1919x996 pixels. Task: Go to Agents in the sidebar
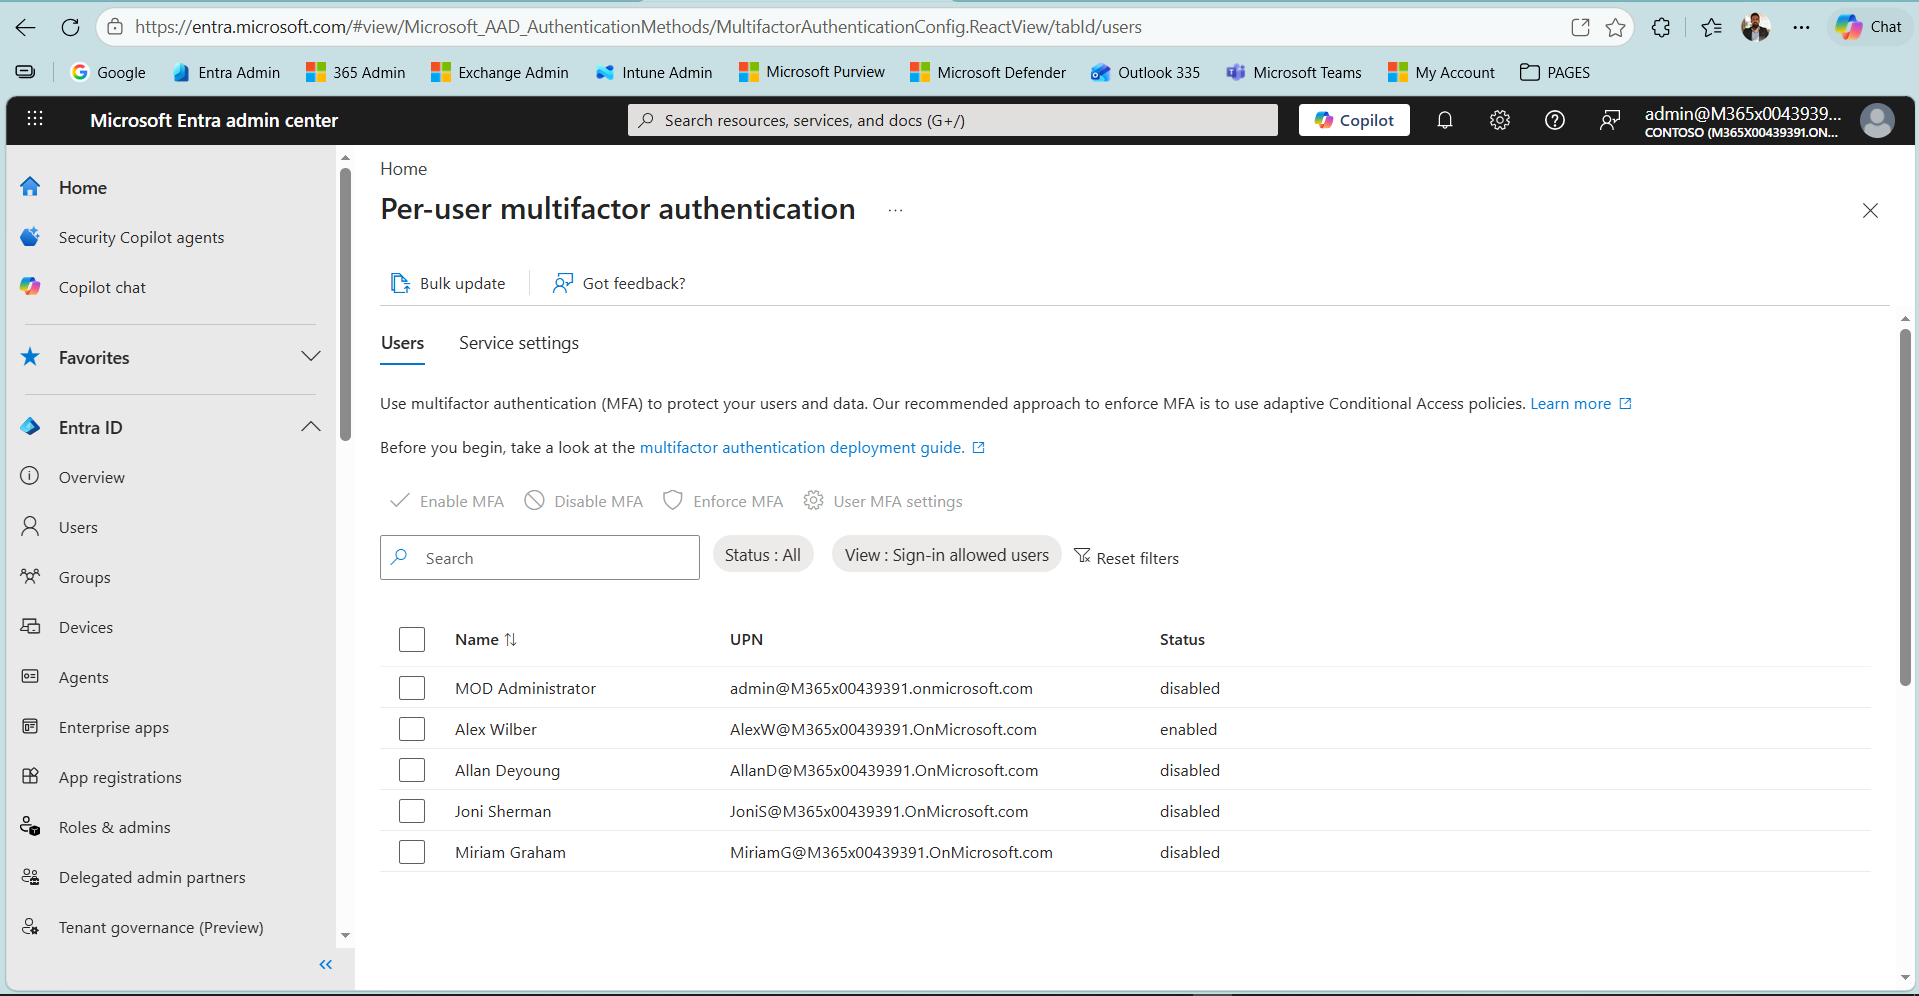[83, 677]
